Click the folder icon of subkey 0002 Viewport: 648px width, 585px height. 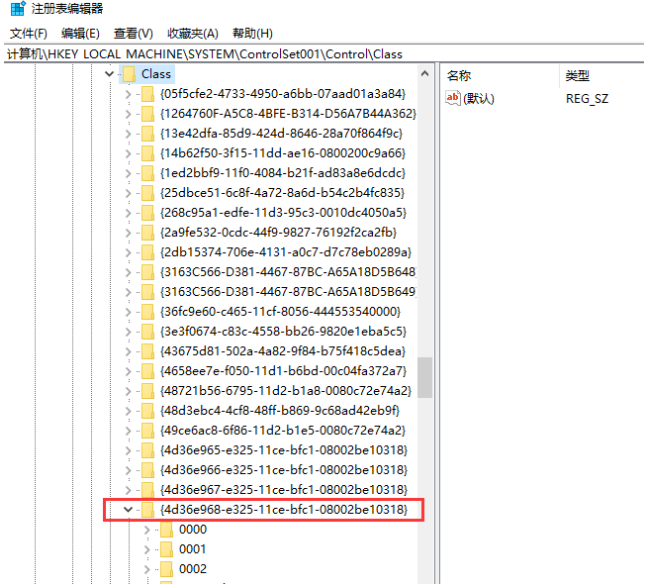tap(166, 569)
